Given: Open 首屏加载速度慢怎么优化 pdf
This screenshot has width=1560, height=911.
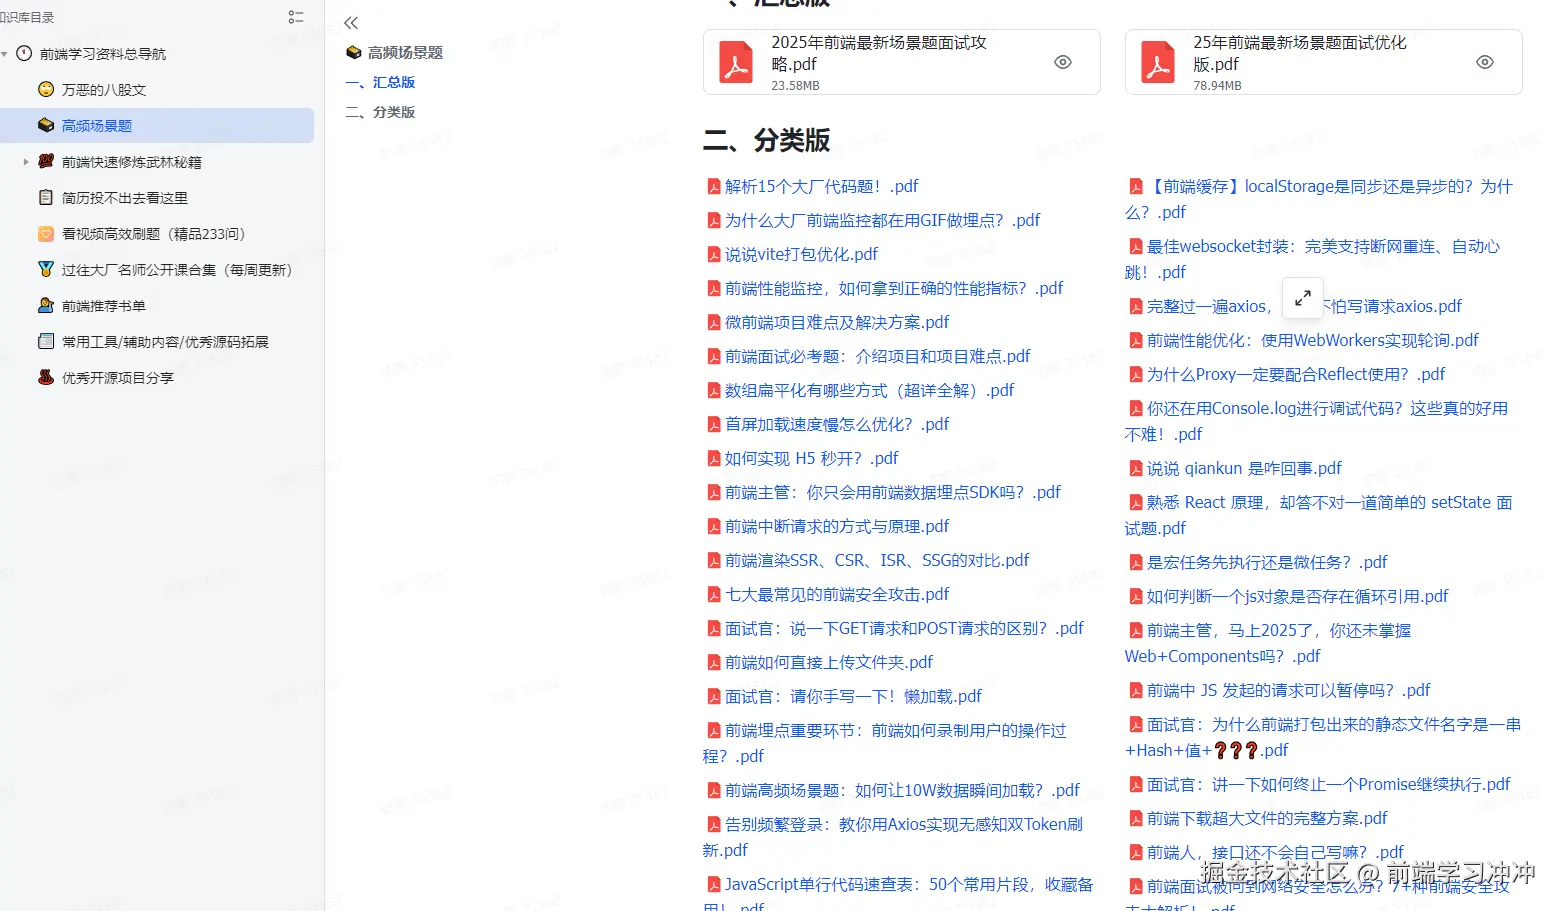Looking at the screenshot, I should [x=837, y=424].
